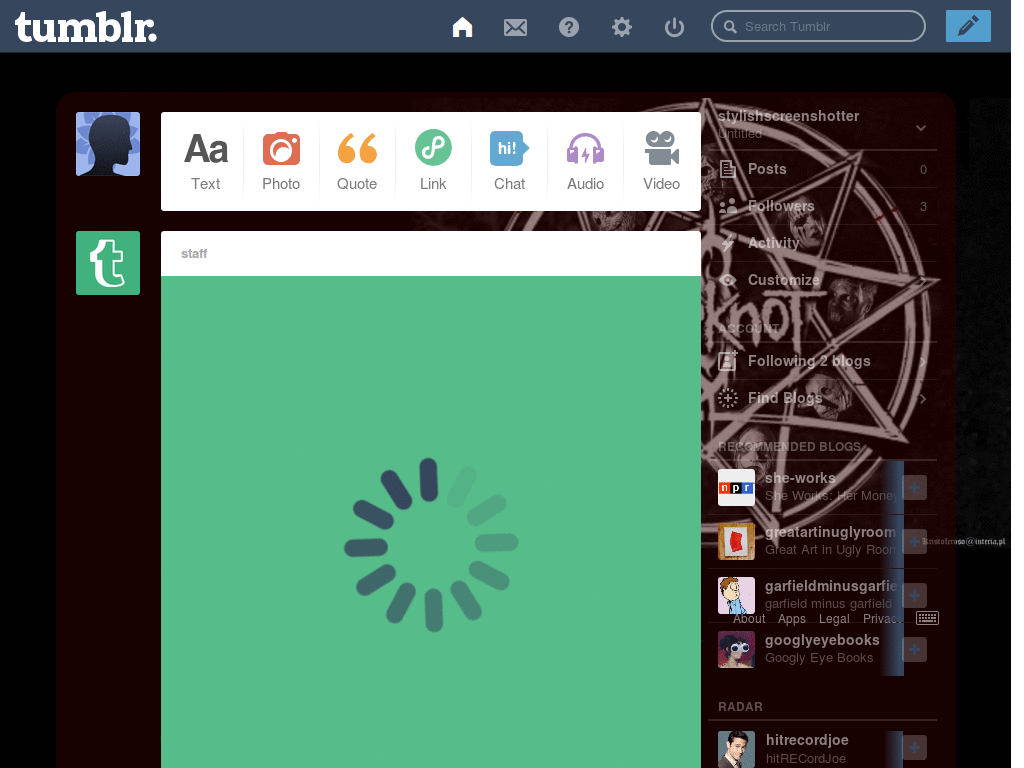Click the loading staff post image

pyautogui.click(x=431, y=522)
